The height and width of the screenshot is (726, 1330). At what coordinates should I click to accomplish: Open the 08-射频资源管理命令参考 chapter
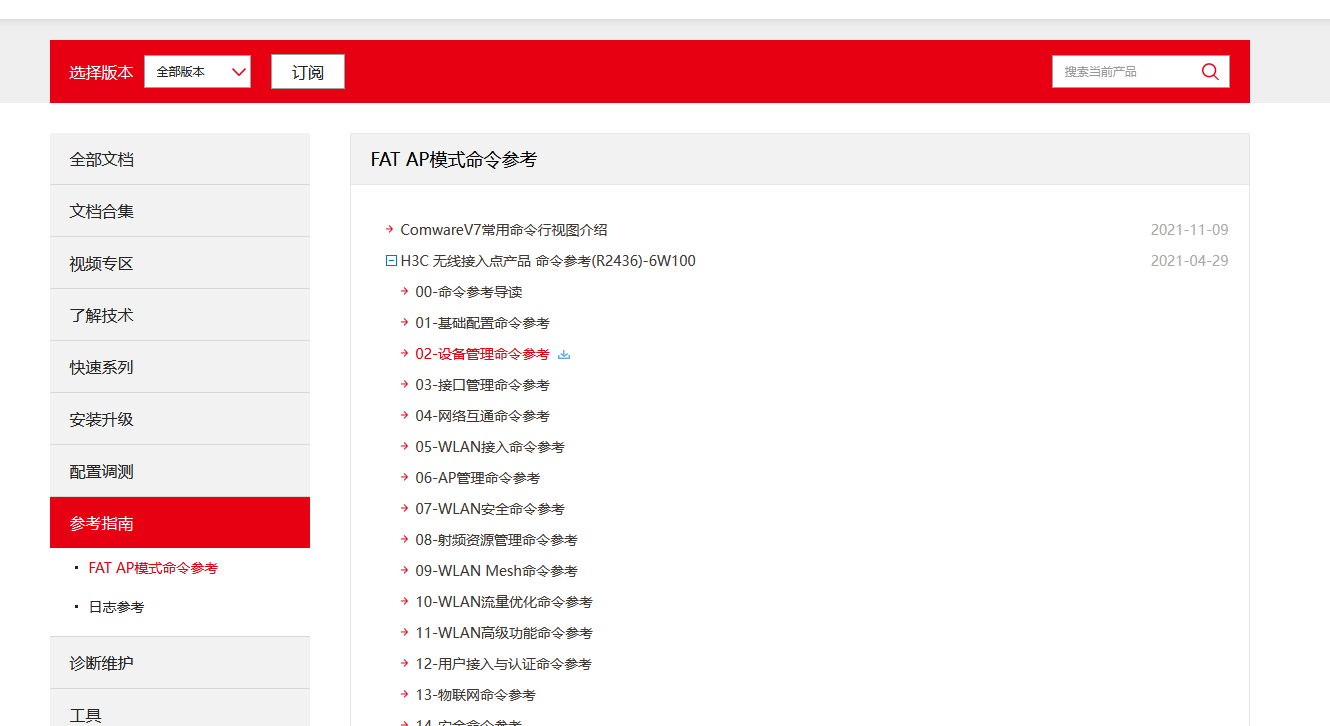[496, 540]
